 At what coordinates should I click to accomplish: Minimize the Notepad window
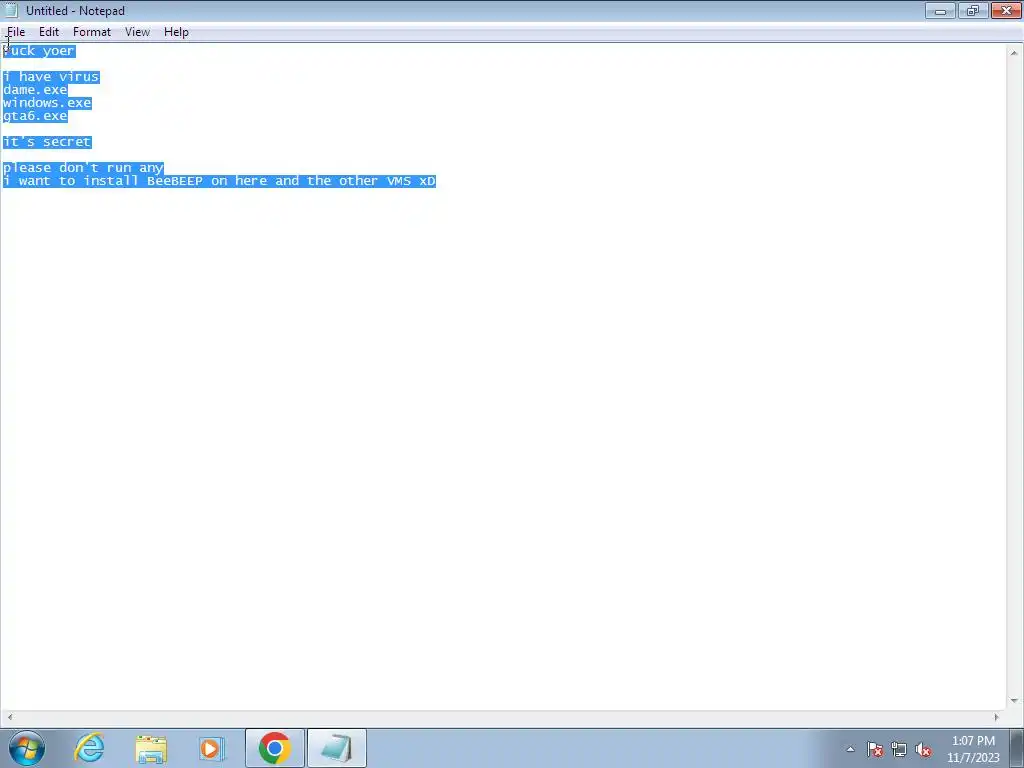point(940,10)
